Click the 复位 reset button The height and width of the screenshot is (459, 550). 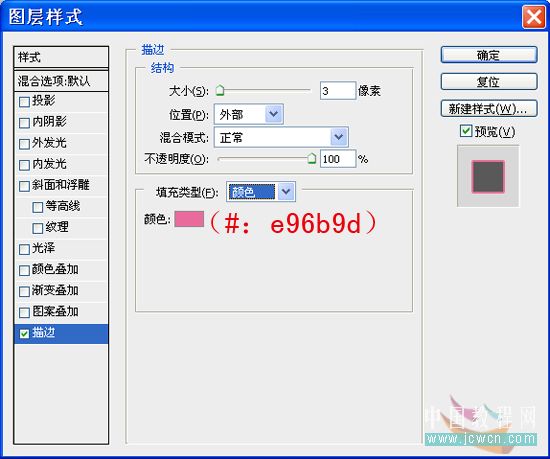point(489,82)
